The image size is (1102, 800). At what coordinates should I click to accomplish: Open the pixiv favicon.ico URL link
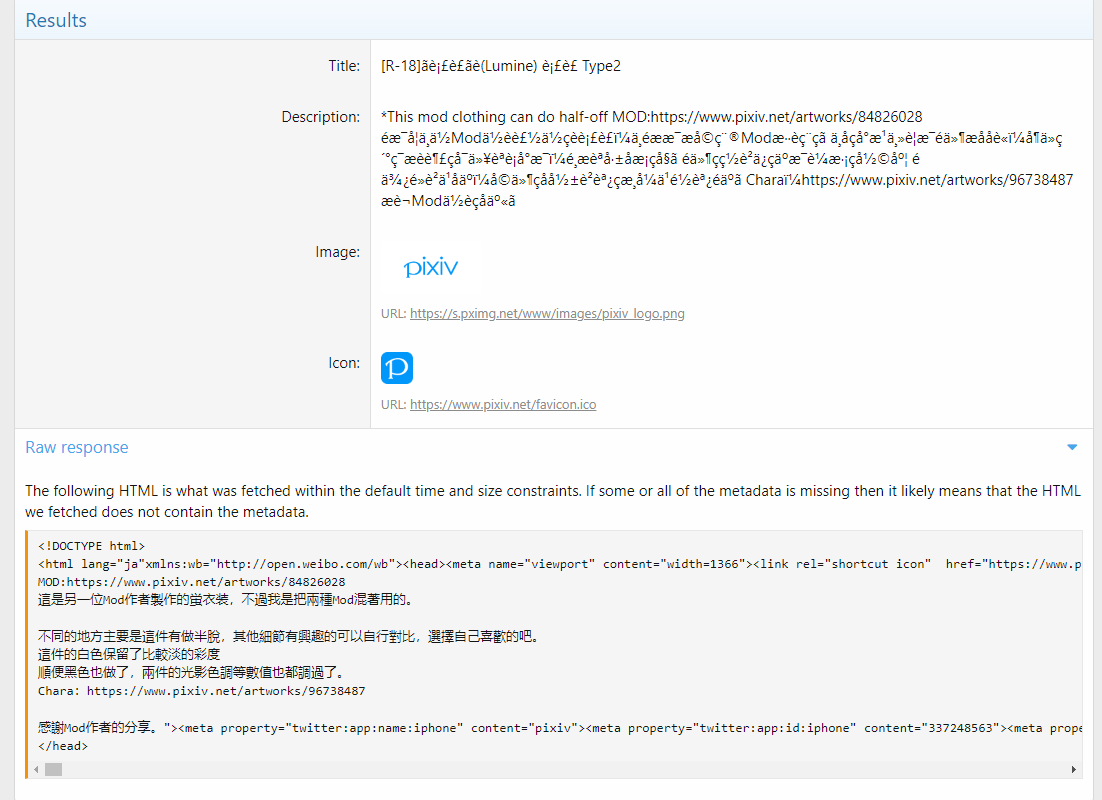point(503,405)
